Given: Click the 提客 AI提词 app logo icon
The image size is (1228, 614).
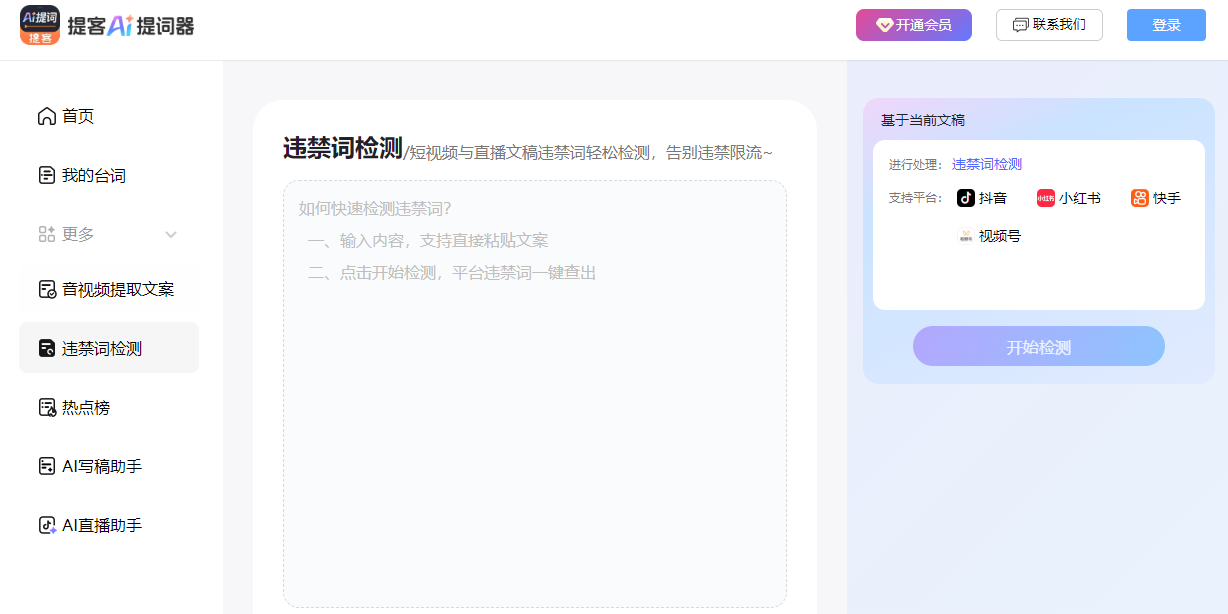Looking at the screenshot, I should pos(40,25).
